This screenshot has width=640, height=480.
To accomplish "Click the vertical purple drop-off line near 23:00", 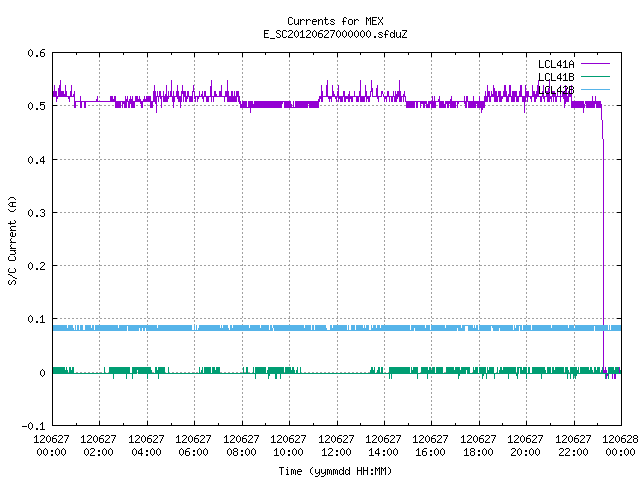I will pyautogui.click(x=603, y=253).
